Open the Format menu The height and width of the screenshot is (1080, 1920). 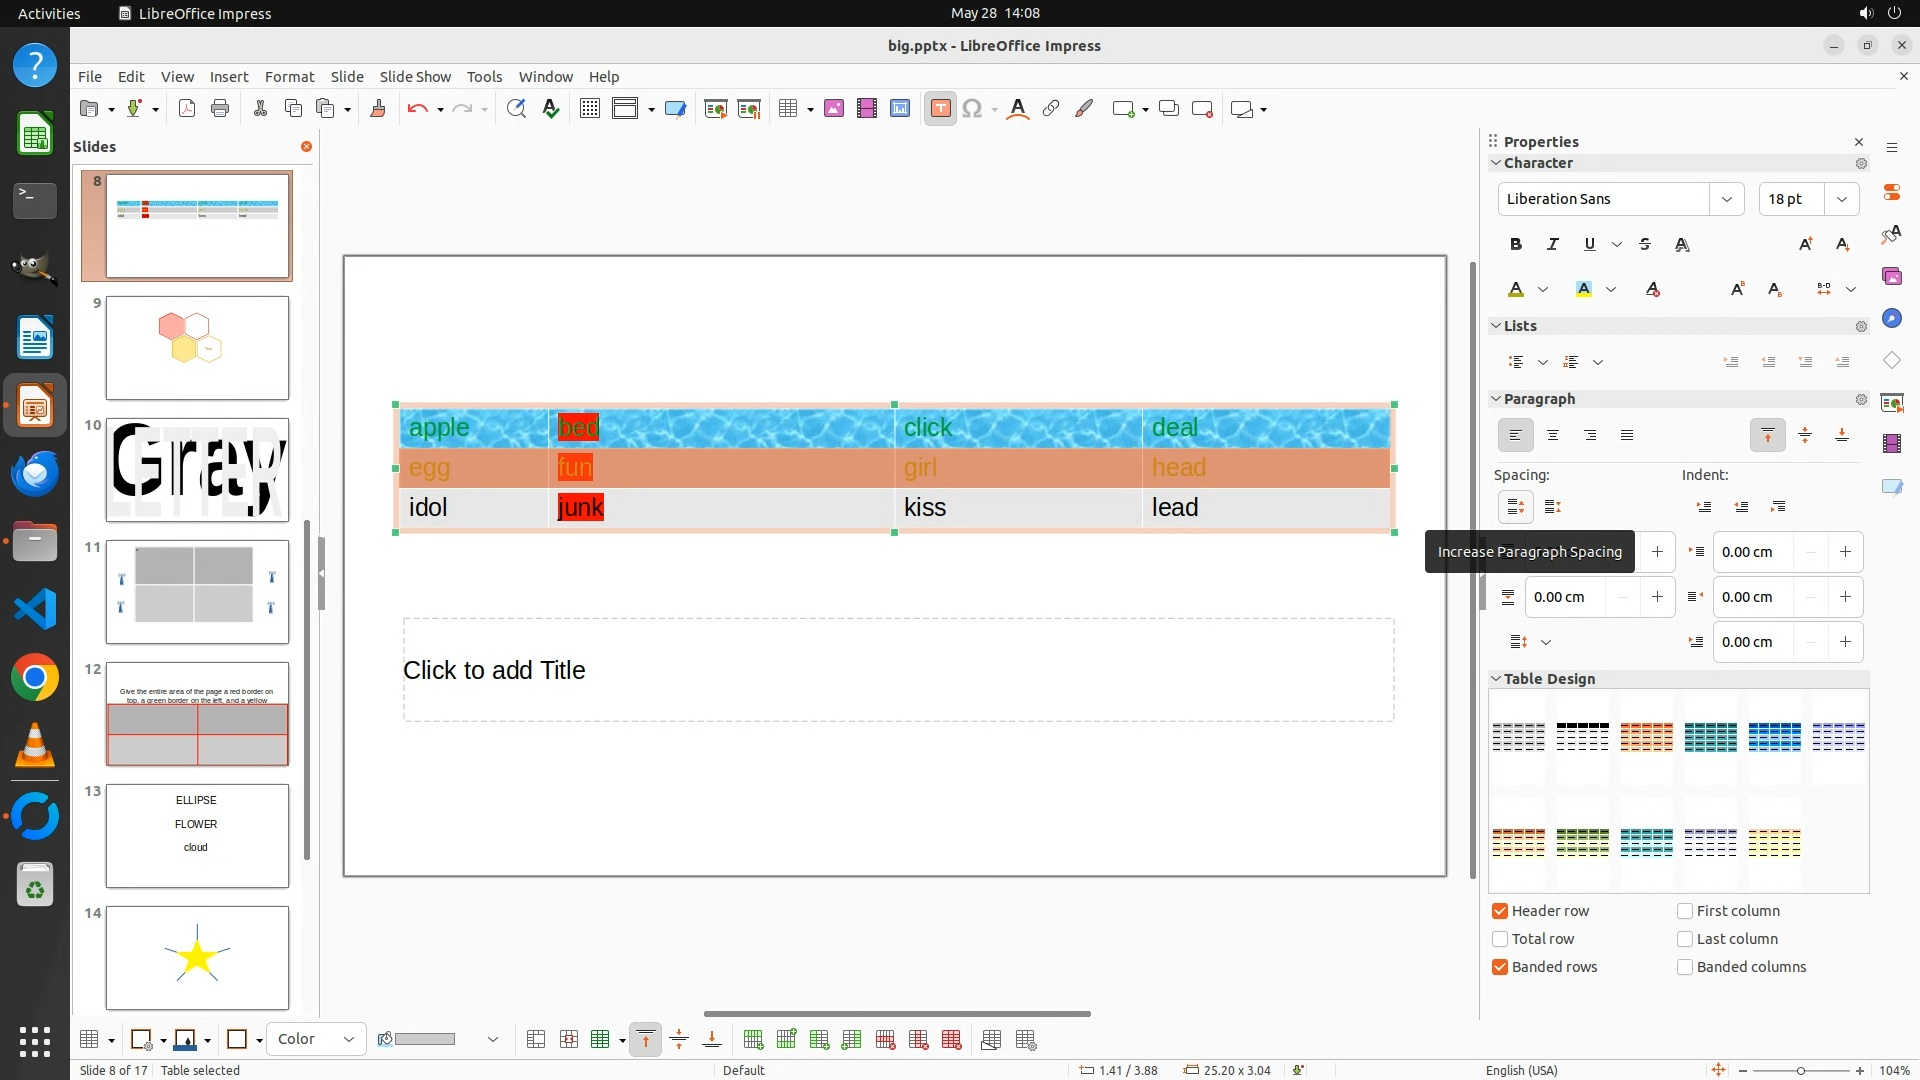pyautogui.click(x=289, y=76)
